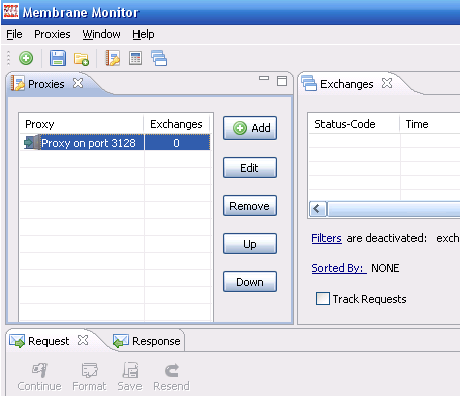The width and height of the screenshot is (460, 396).
Task: Click the green plus toolbar icon
Action: [26, 58]
